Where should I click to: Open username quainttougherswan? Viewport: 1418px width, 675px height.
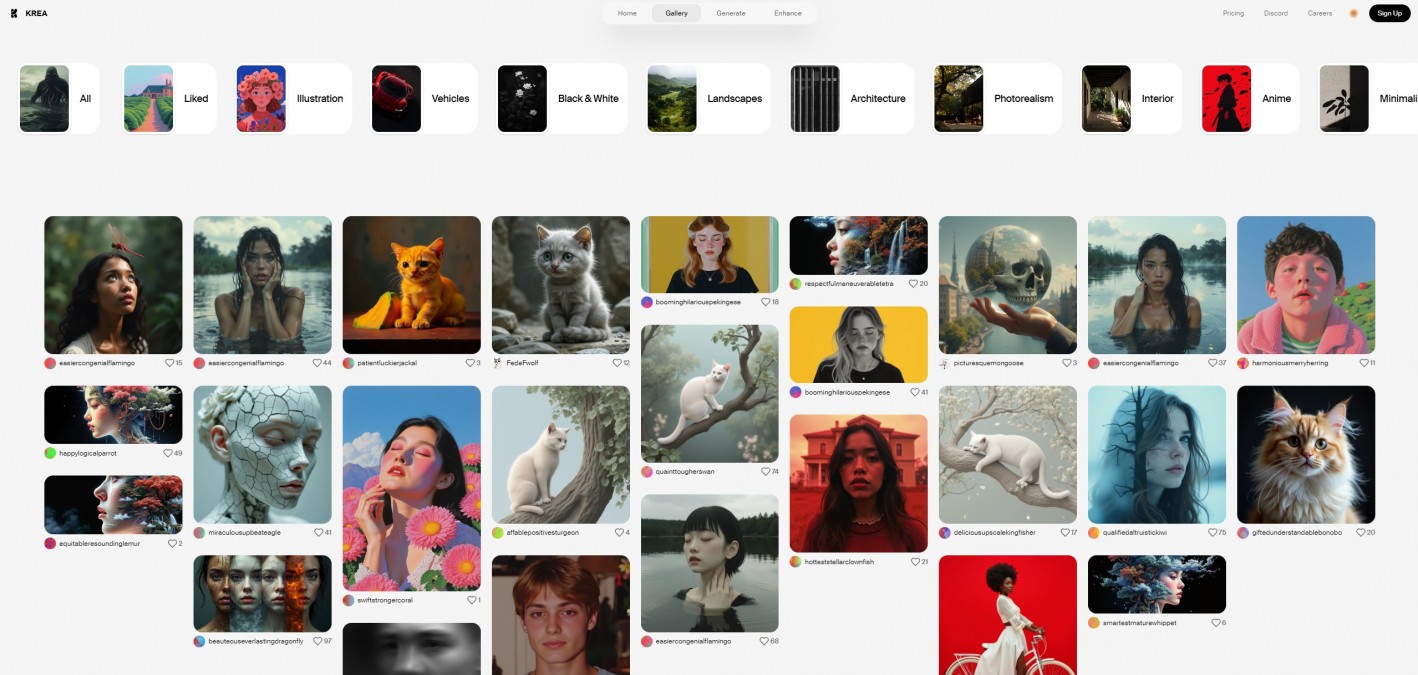pos(685,471)
